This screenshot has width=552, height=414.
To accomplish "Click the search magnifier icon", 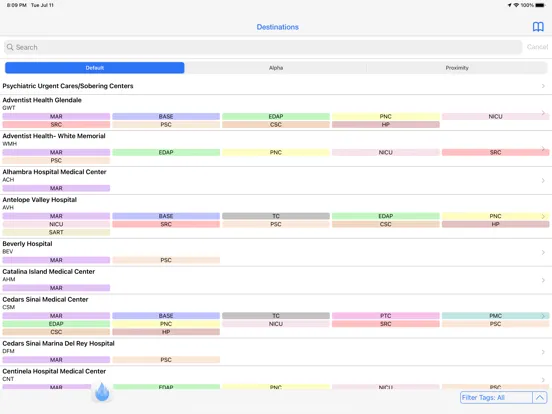I will (x=10, y=47).
